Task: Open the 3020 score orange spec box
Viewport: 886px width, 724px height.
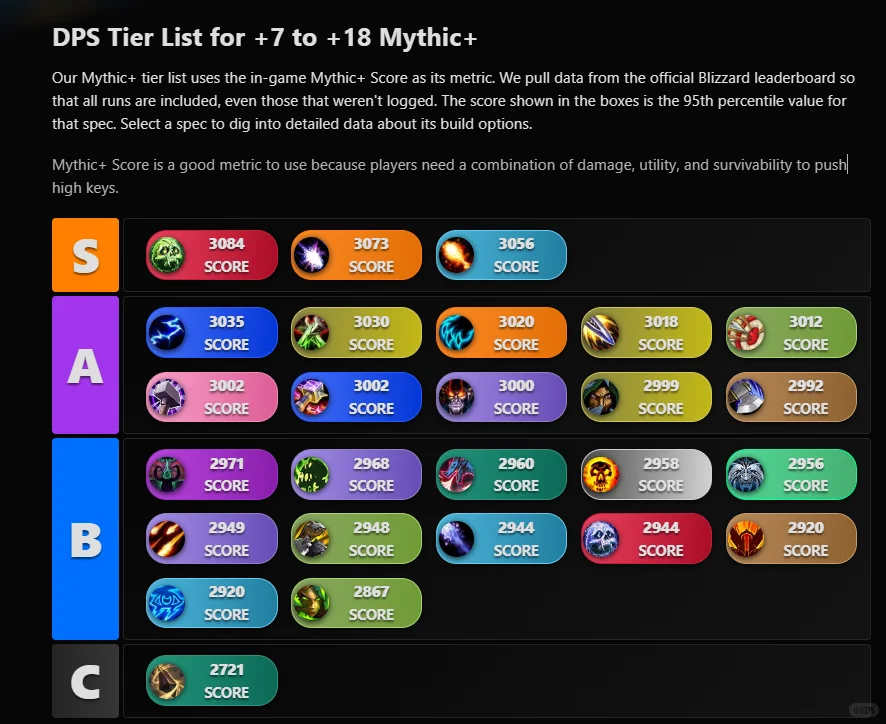Action: click(501, 332)
